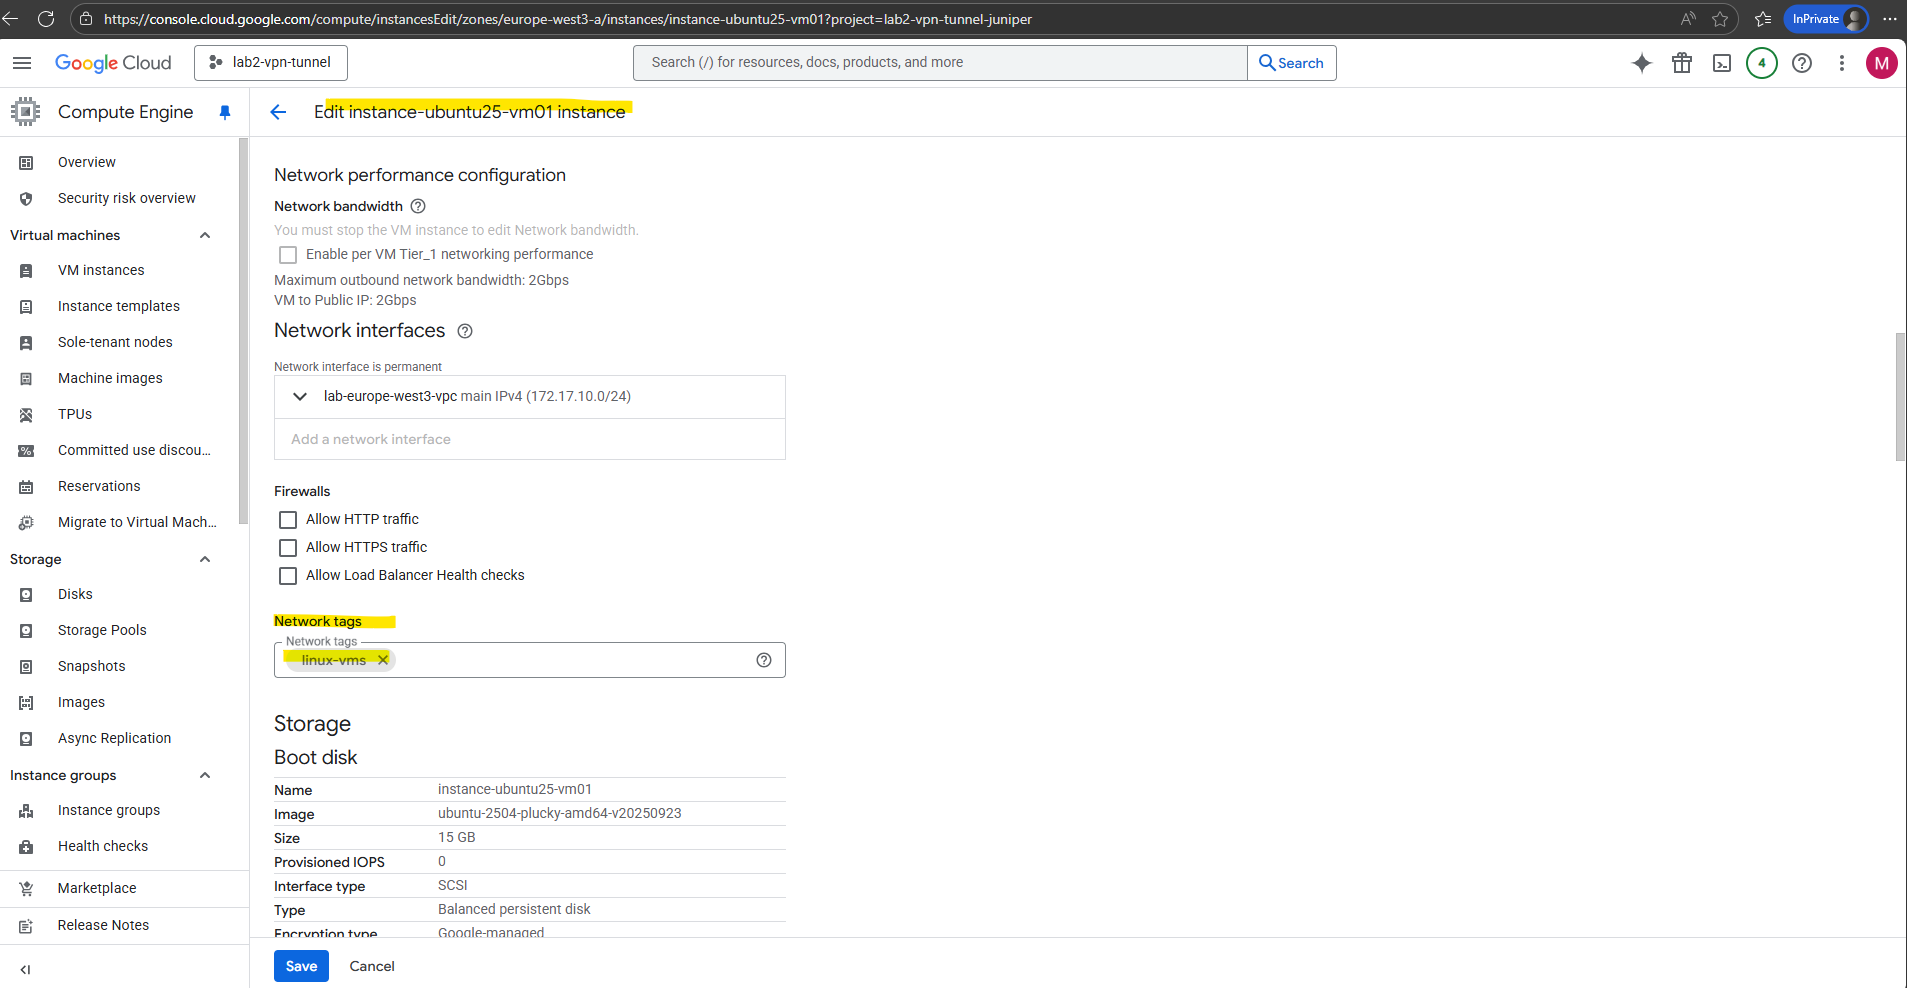
Task: Open browser read aloud icon
Action: (x=1688, y=19)
